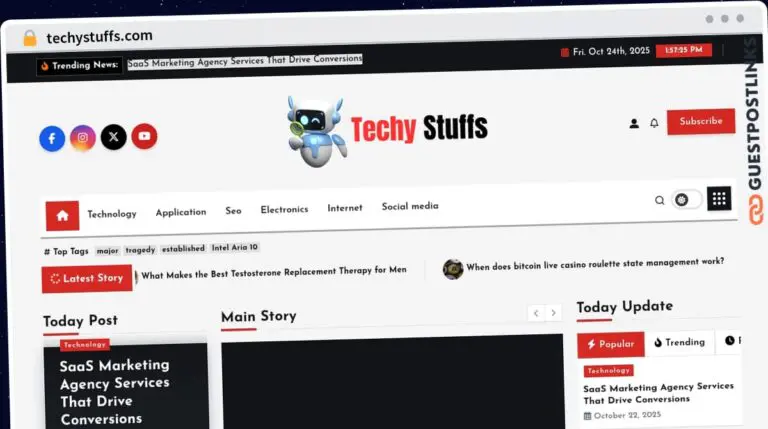Click Technology tag in Today Update

pos(608,371)
